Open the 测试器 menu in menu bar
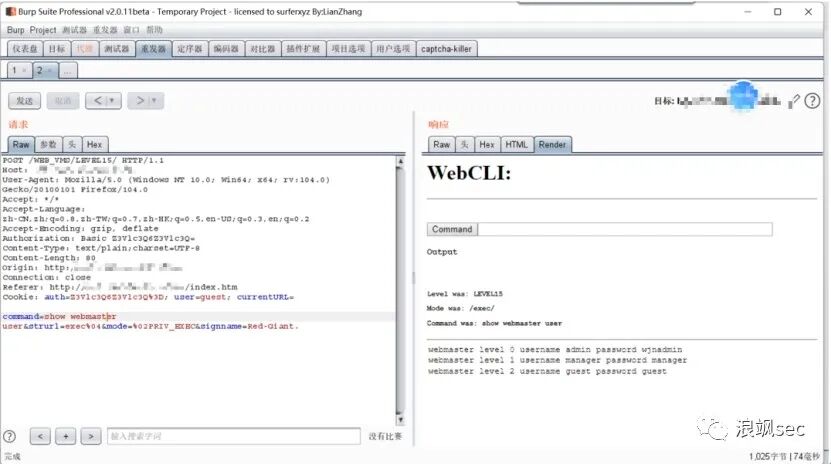The image size is (831, 464). tap(74, 30)
